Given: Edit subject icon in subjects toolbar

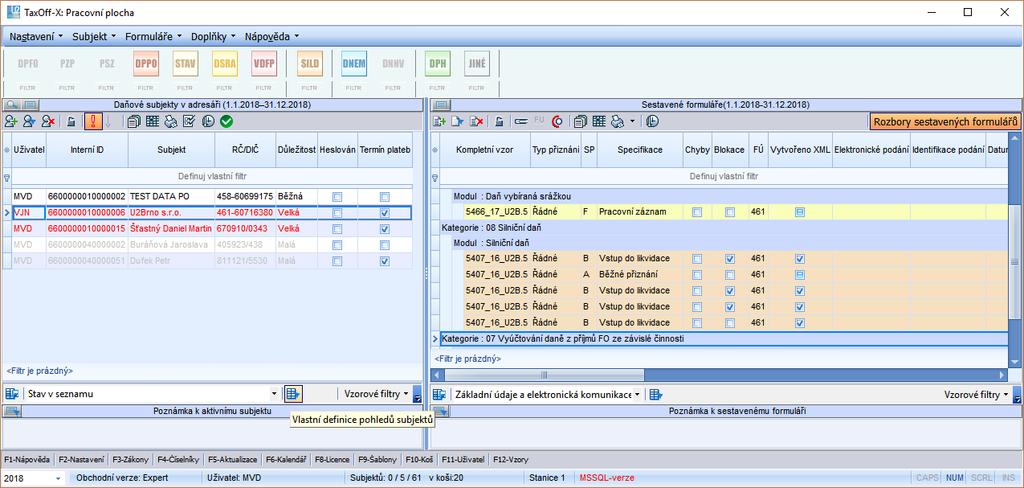Looking at the screenshot, I should point(29,121).
